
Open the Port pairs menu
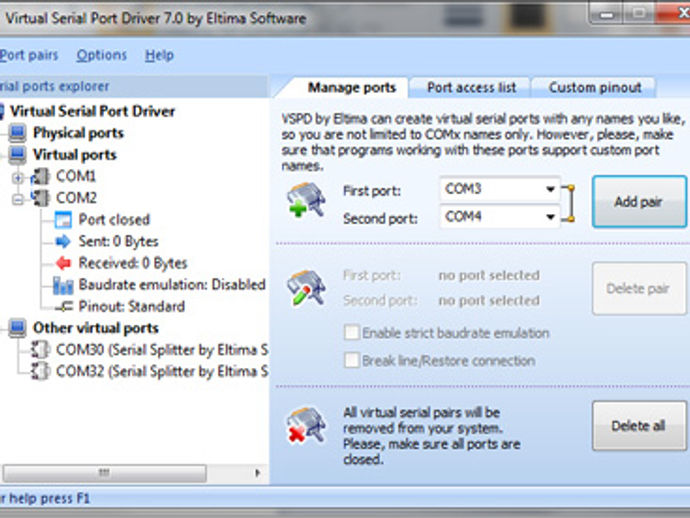coord(29,55)
